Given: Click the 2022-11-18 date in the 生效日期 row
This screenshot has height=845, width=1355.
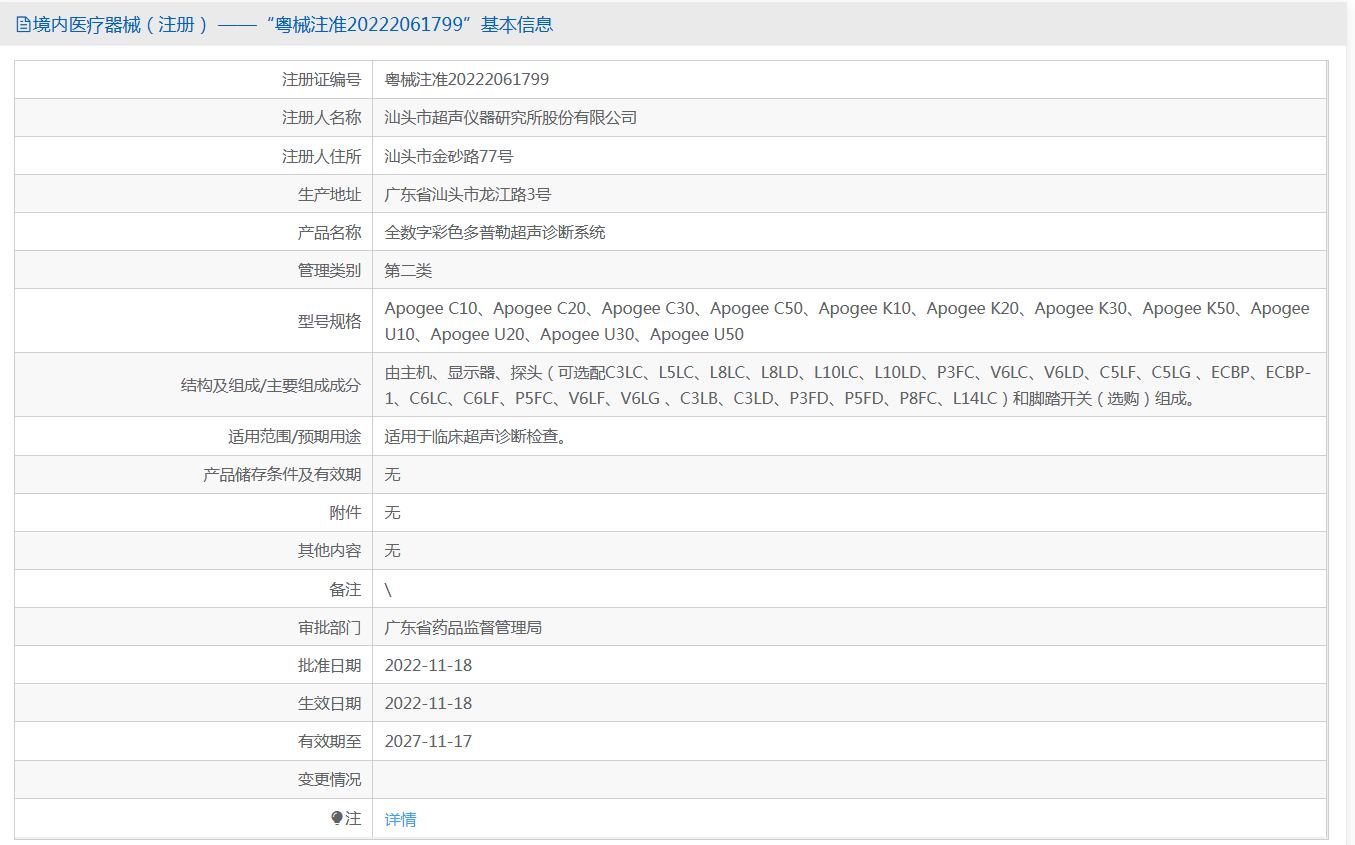Looking at the screenshot, I should (x=428, y=704).
